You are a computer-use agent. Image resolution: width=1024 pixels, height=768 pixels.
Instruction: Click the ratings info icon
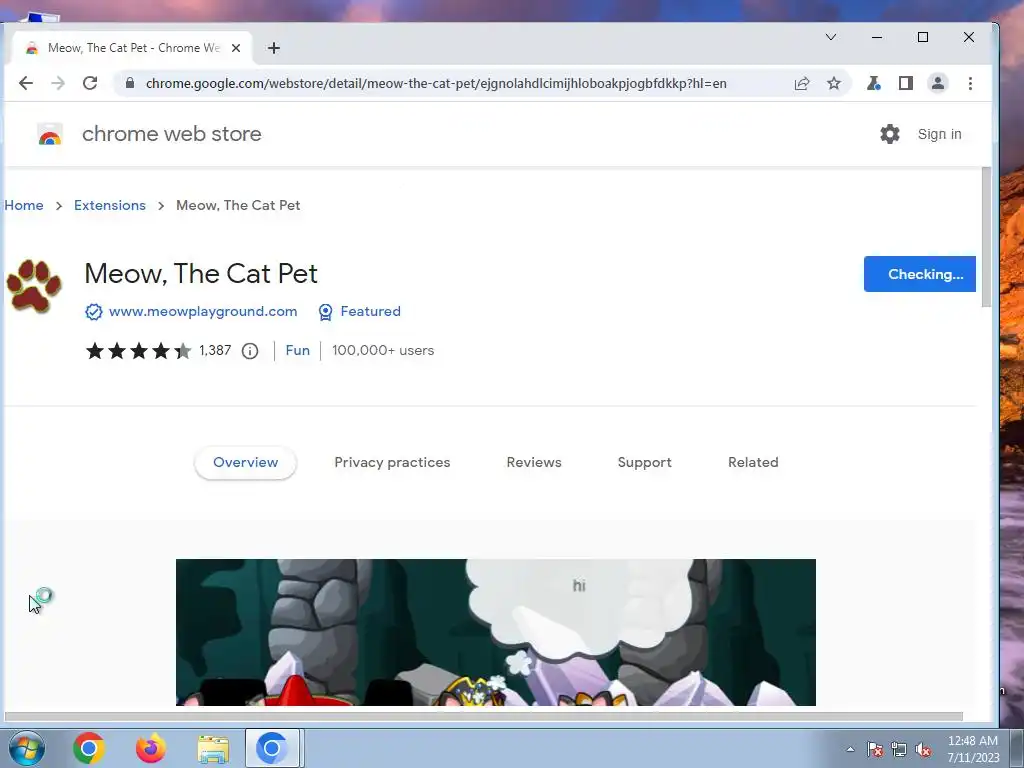tap(249, 351)
